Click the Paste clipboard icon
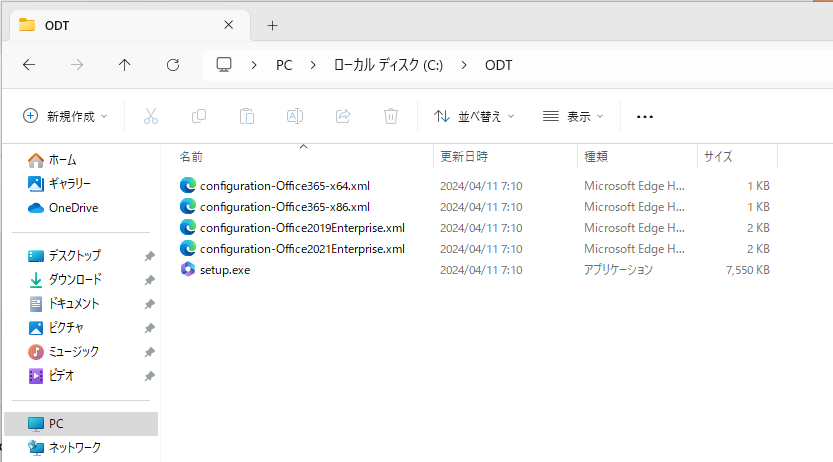The width and height of the screenshot is (833, 462). click(246, 116)
